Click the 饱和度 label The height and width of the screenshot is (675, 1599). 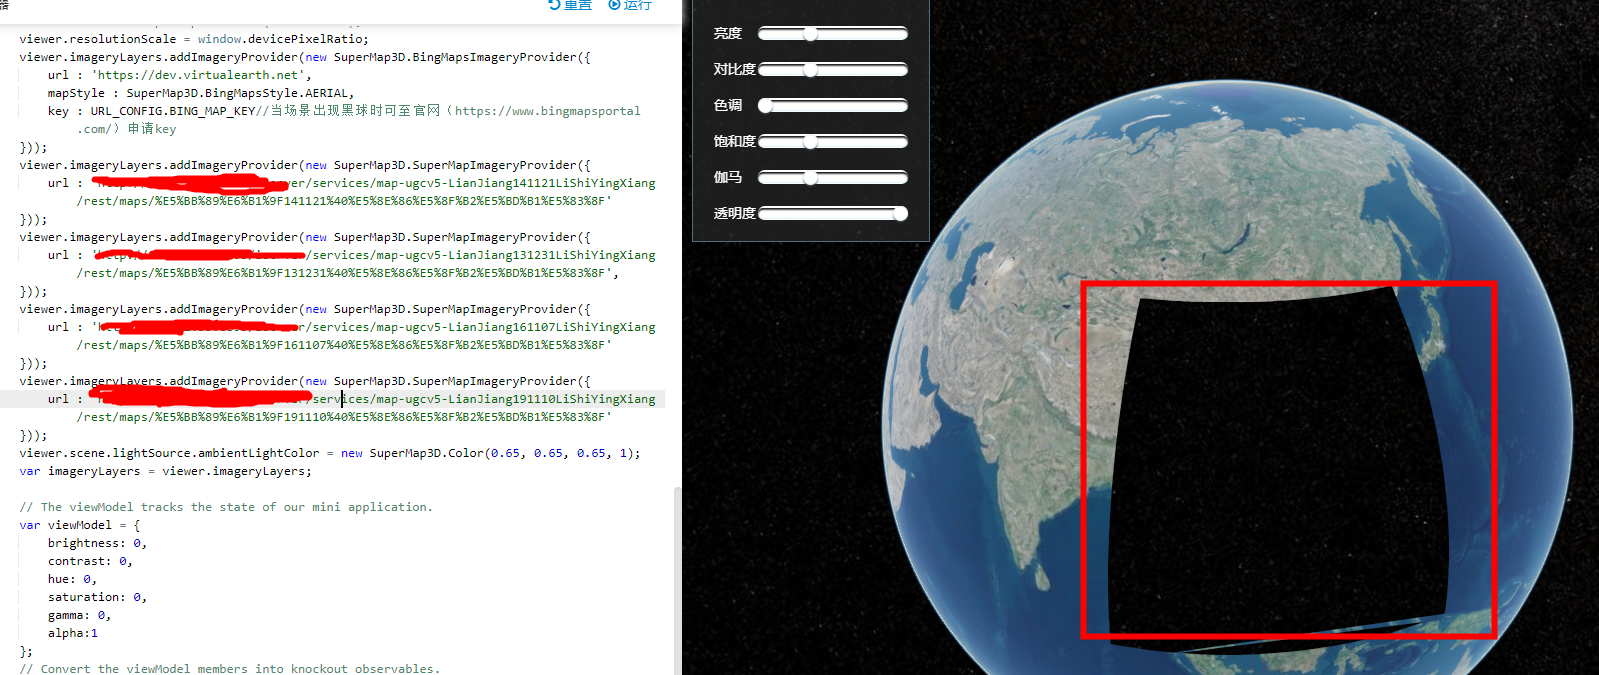coord(734,141)
